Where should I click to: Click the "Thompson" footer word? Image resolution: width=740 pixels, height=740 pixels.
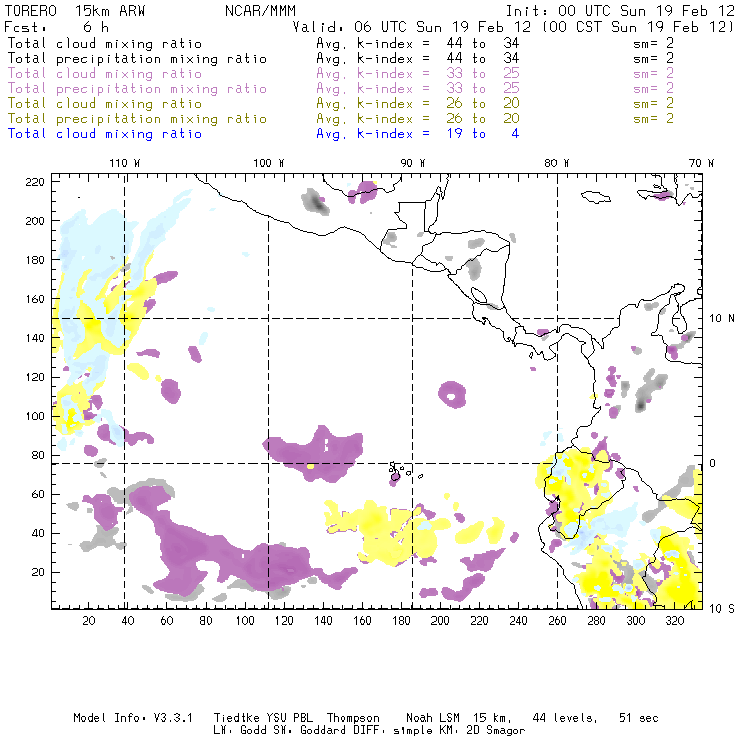click(353, 718)
